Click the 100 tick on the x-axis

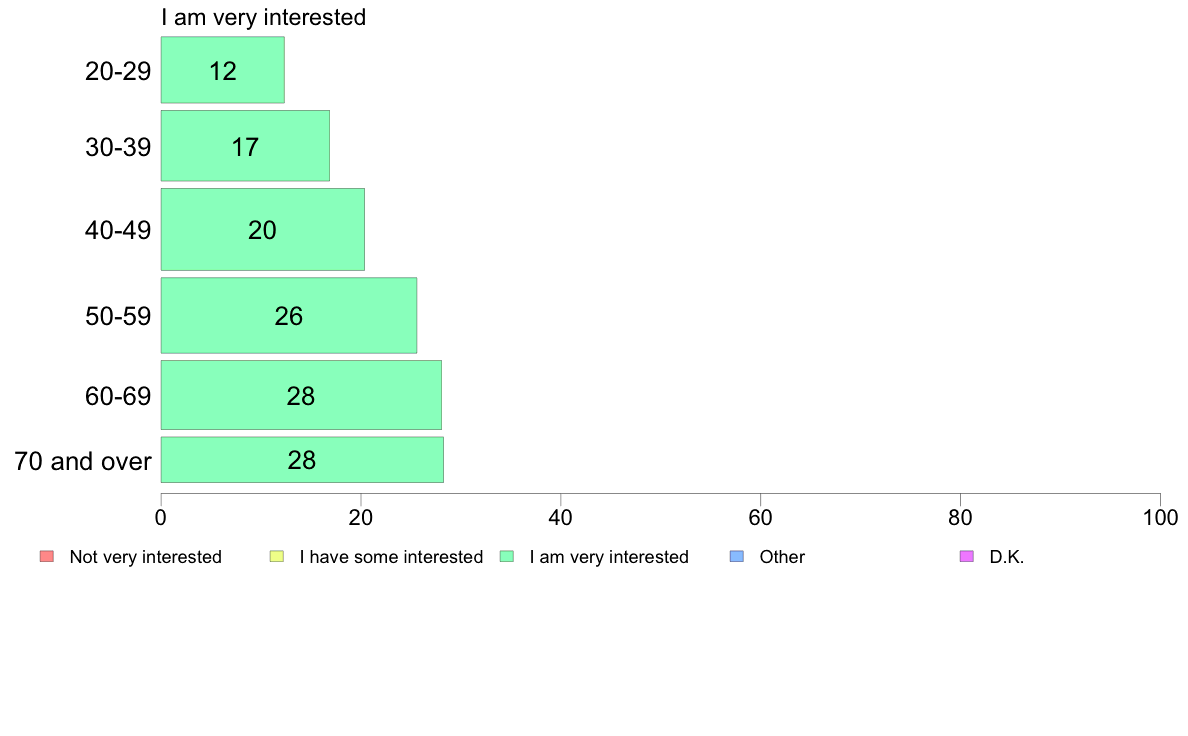click(x=1161, y=518)
